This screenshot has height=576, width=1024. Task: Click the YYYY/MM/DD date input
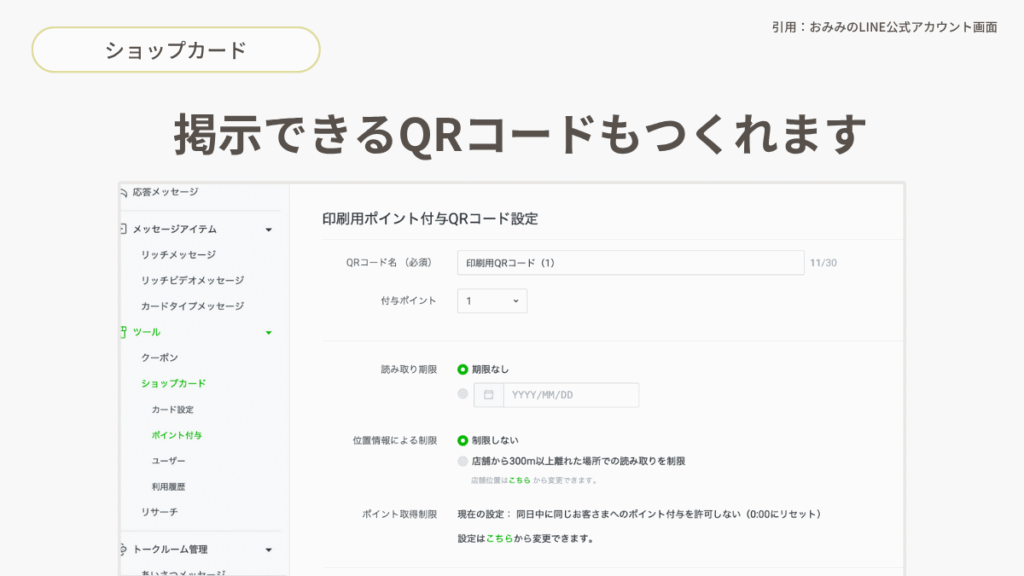click(x=570, y=395)
